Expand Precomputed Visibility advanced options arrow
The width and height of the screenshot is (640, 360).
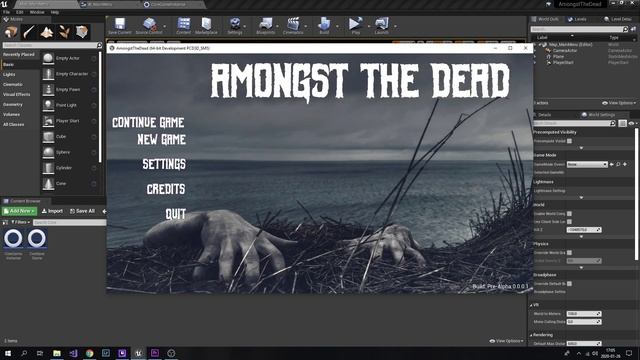point(581,148)
